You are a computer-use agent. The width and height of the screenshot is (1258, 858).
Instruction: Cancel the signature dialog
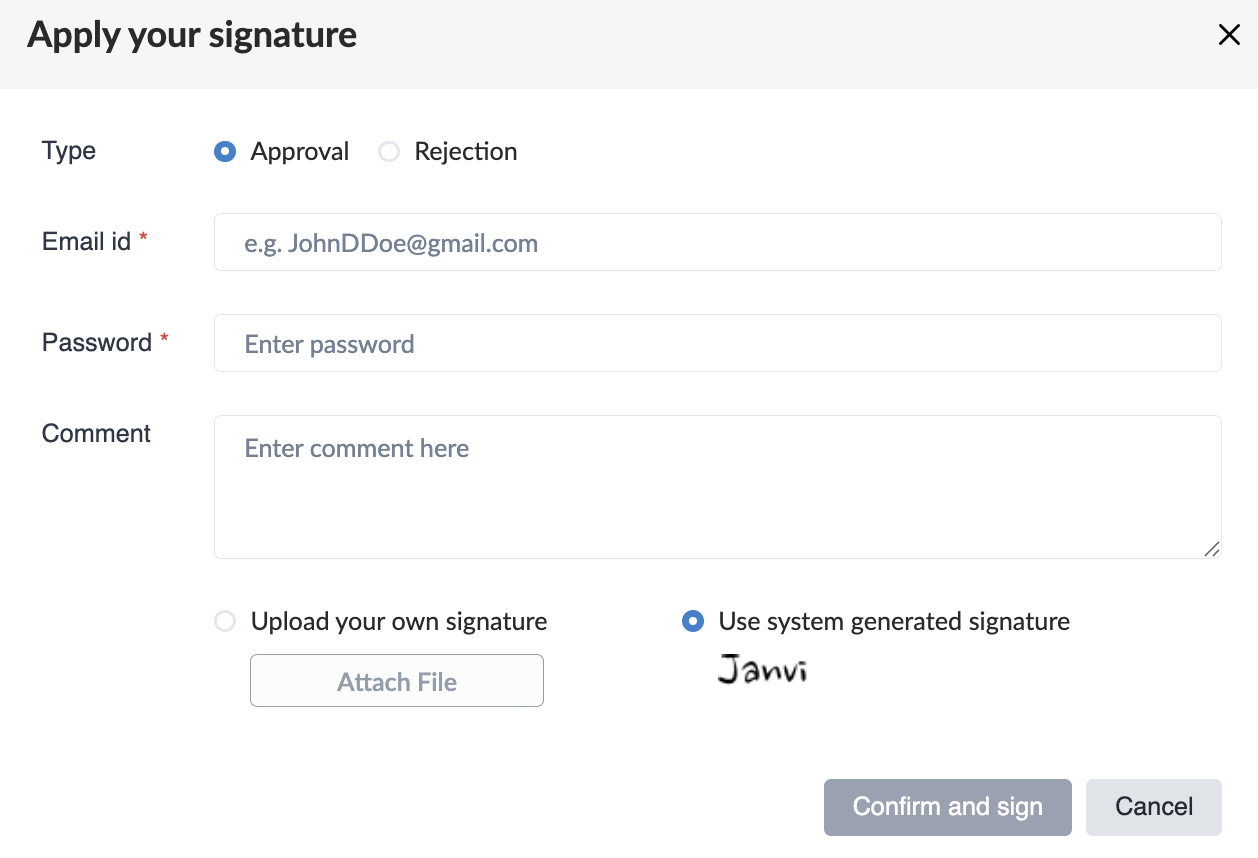point(1153,807)
